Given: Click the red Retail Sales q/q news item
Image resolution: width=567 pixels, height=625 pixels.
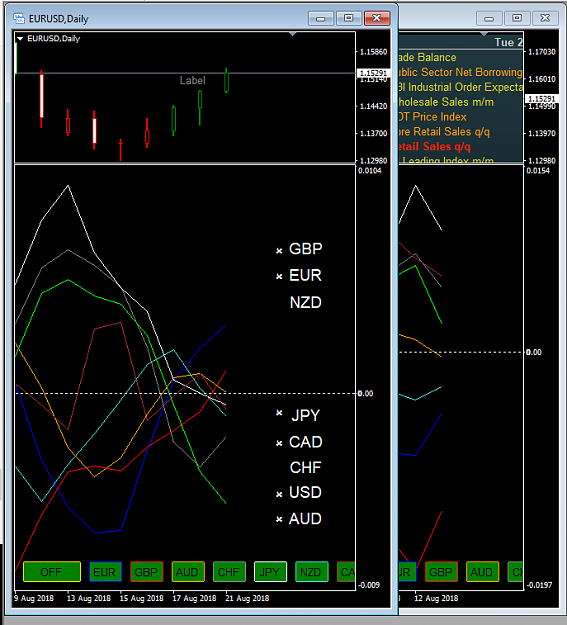Looking at the screenshot, I should coord(435,147).
